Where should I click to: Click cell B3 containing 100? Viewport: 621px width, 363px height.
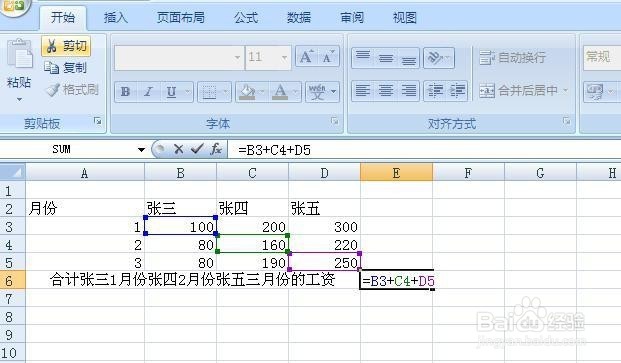click(x=181, y=226)
